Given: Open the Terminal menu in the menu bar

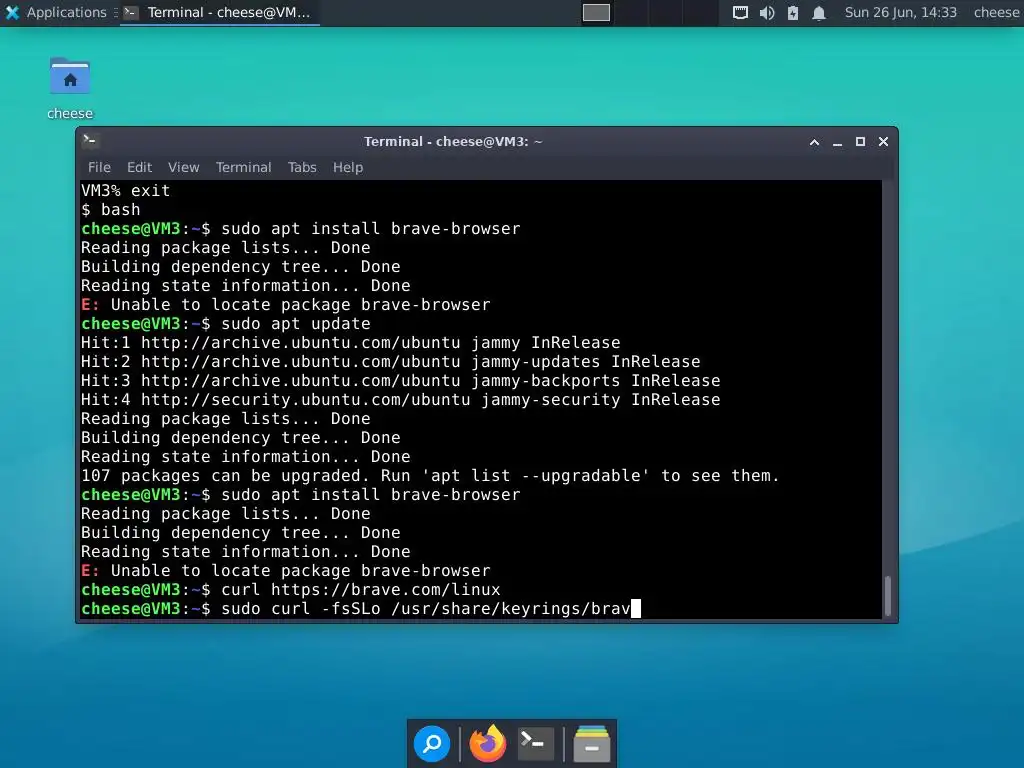Looking at the screenshot, I should (x=244, y=167).
